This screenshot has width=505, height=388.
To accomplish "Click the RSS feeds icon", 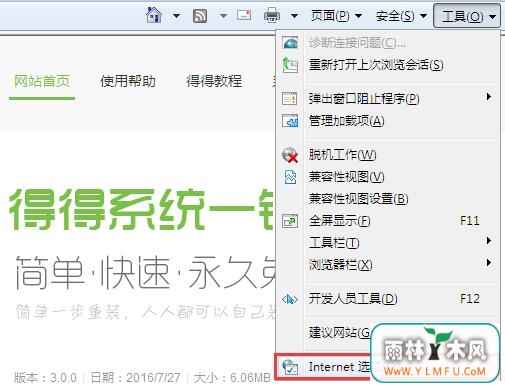I will [x=200, y=16].
